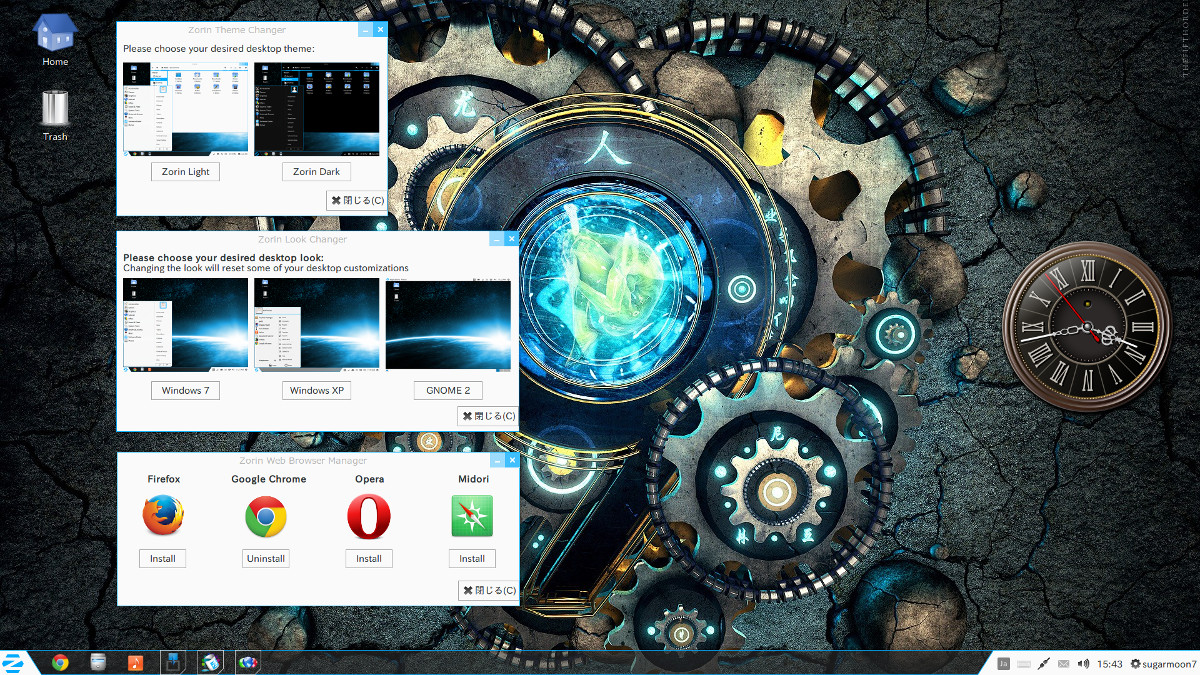Click the 'Firefox' label in Browser Manager
1200x675 pixels.
click(164, 479)
